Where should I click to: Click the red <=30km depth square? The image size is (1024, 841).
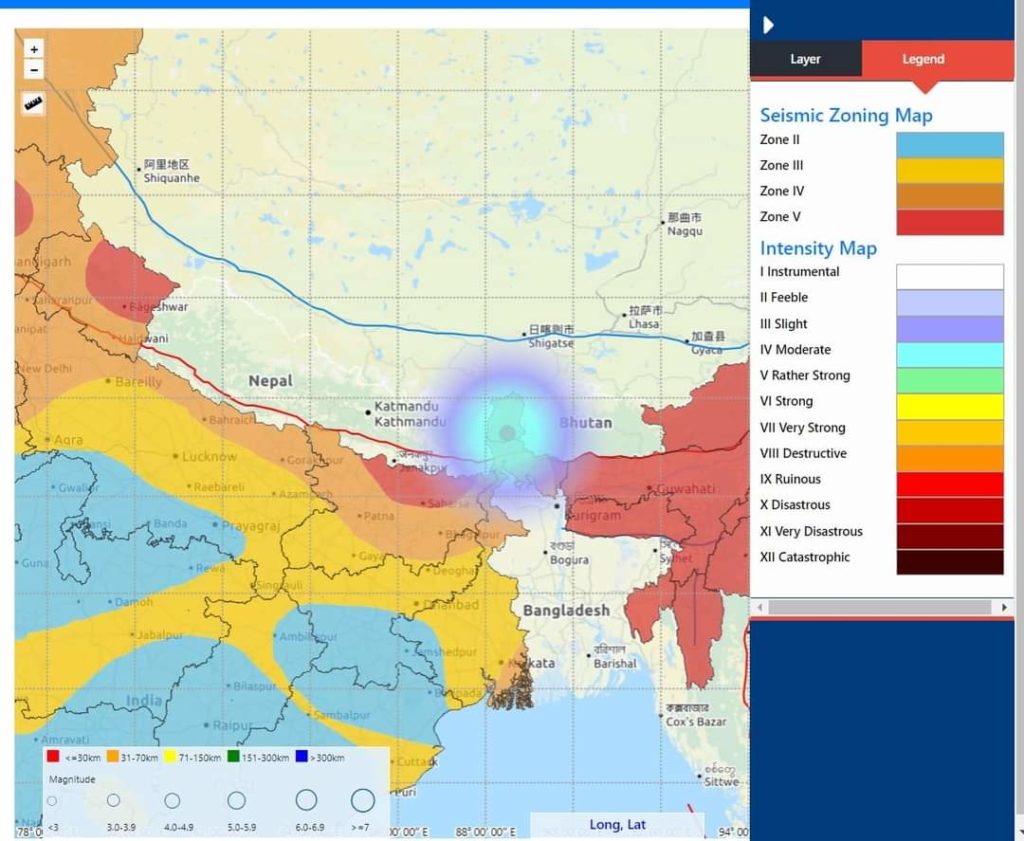(52, 758)
